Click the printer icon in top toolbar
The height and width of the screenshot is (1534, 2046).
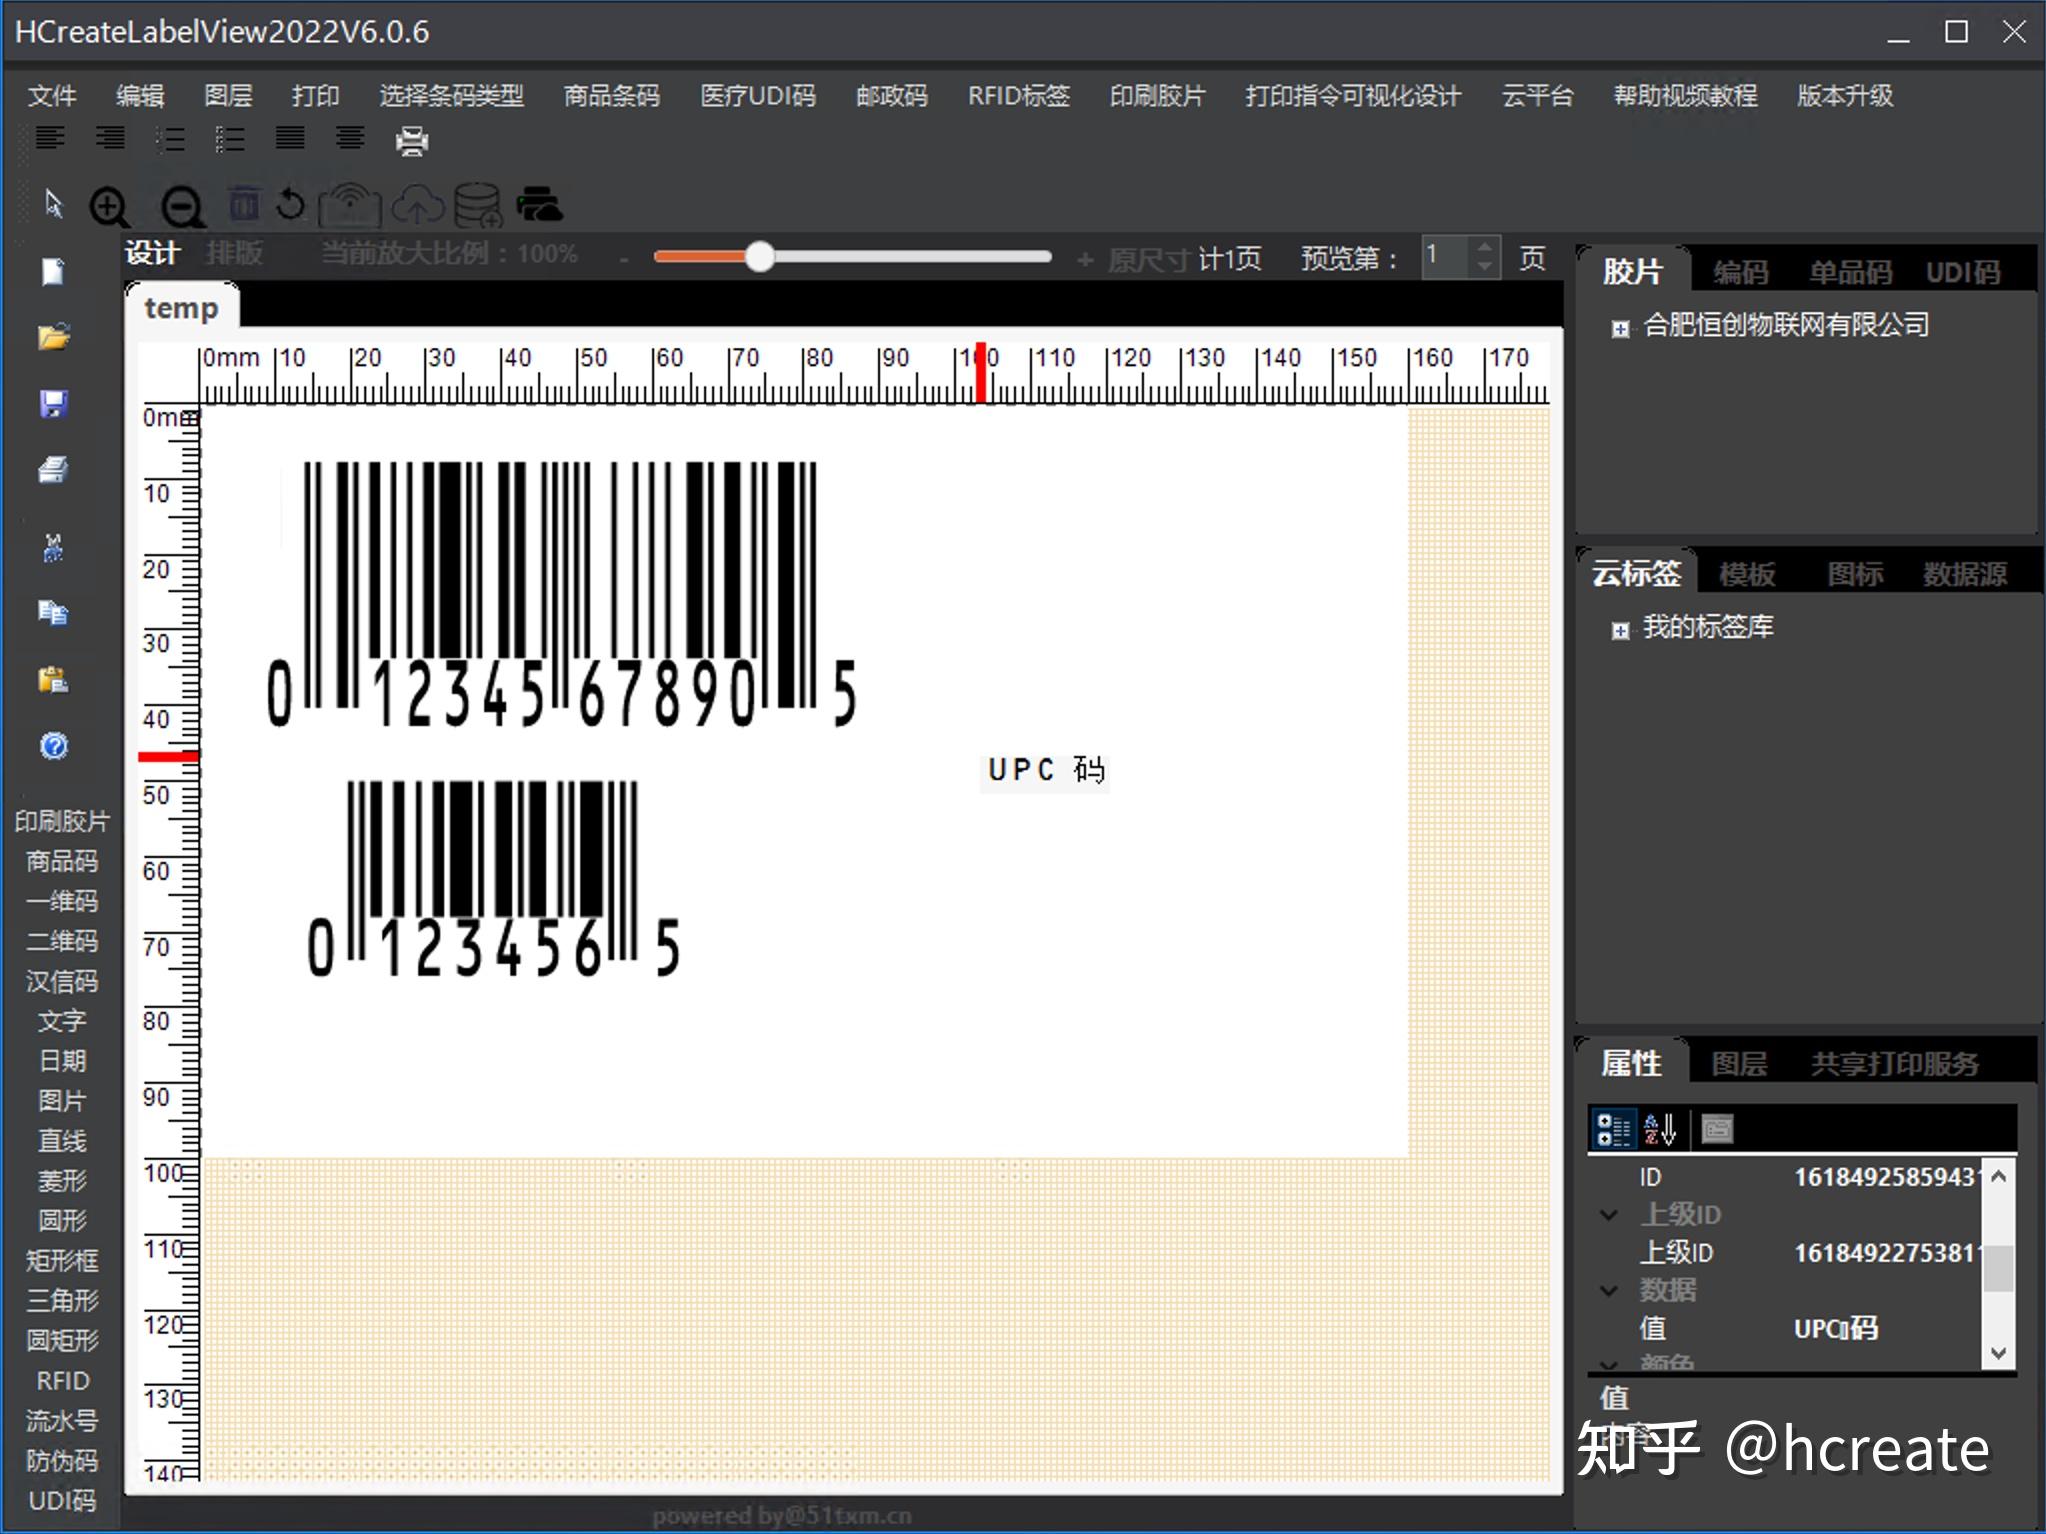pos(412,141)
